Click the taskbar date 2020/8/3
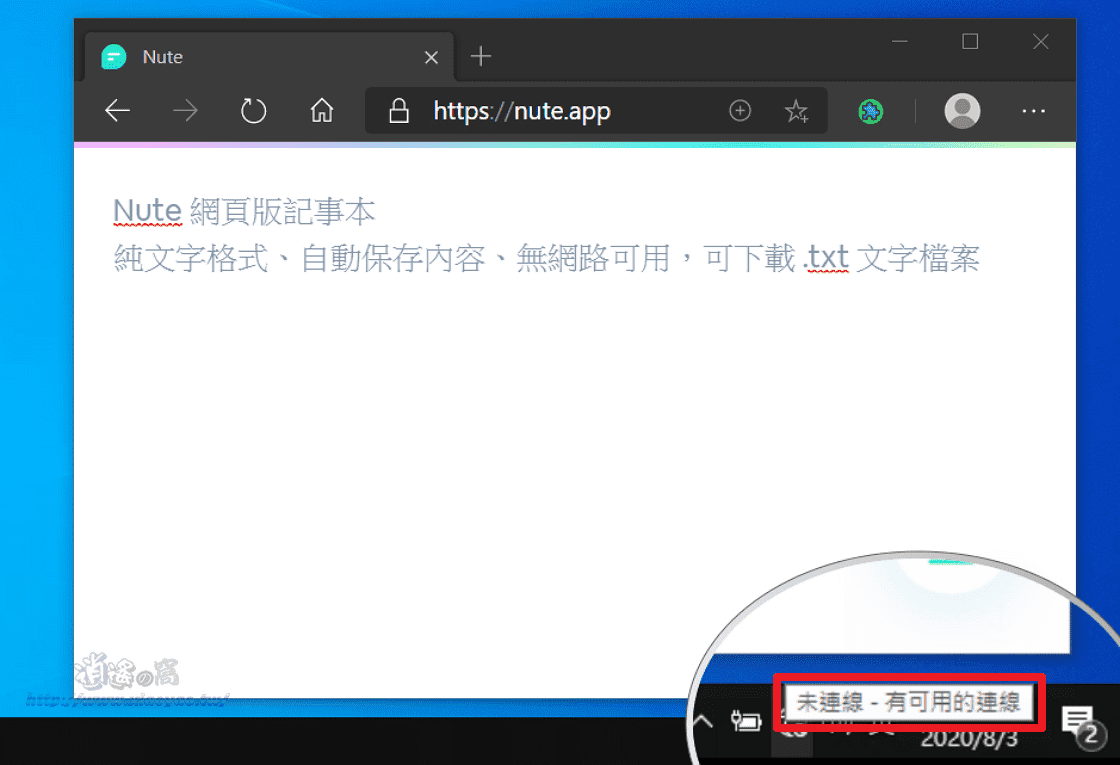Image resolution: width=1120 pixels, height=765 pixels. click(x=969, y=739)
